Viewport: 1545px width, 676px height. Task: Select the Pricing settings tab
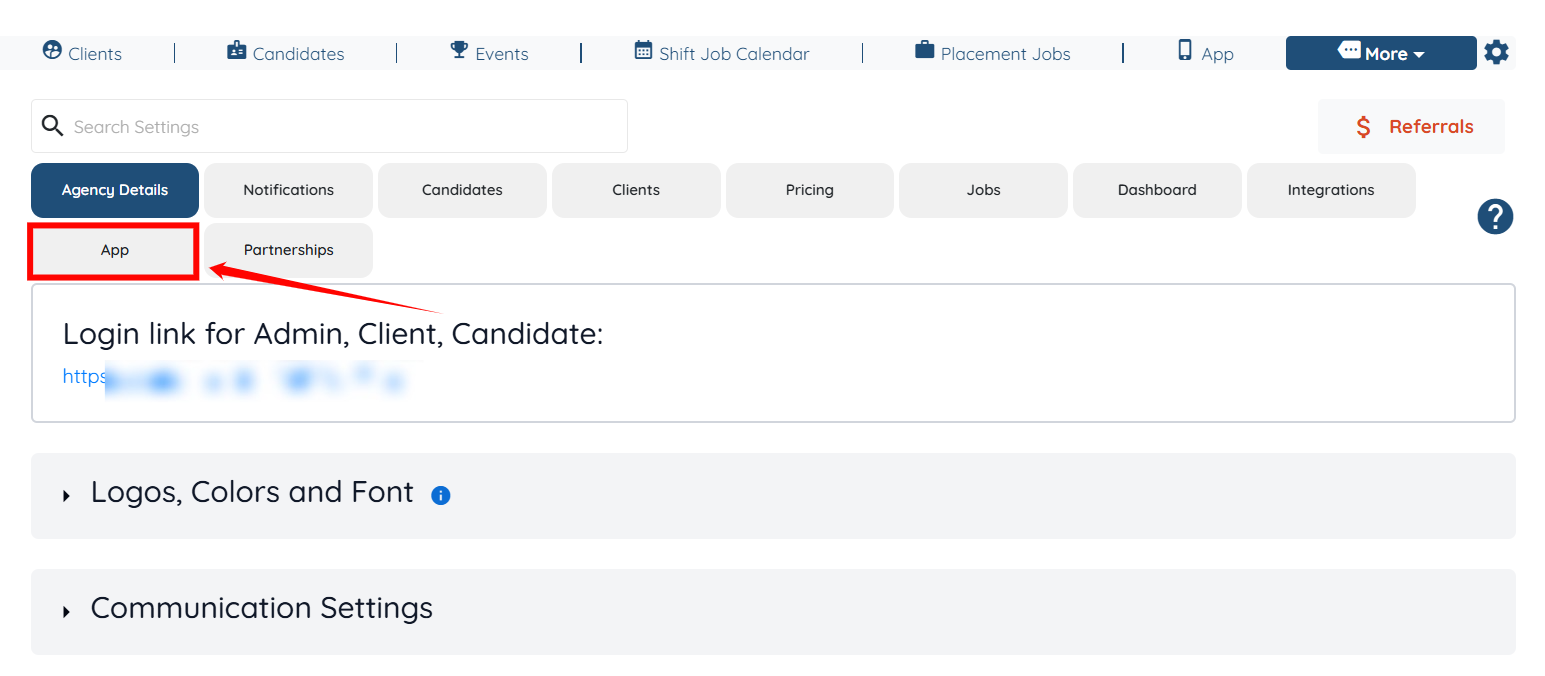(809, 190)
